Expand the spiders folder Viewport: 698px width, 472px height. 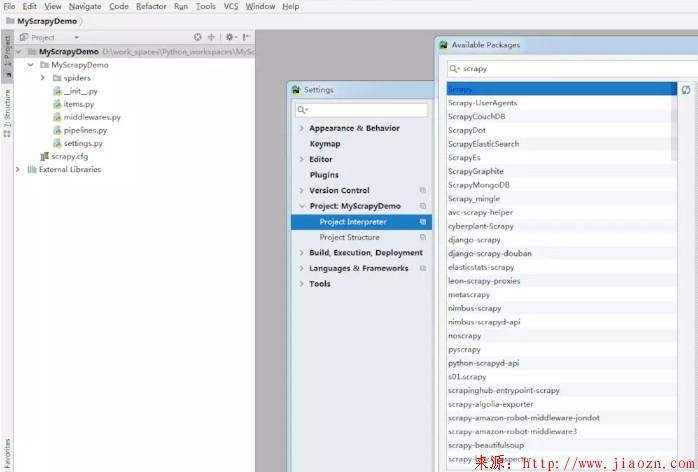coord(42,78)
